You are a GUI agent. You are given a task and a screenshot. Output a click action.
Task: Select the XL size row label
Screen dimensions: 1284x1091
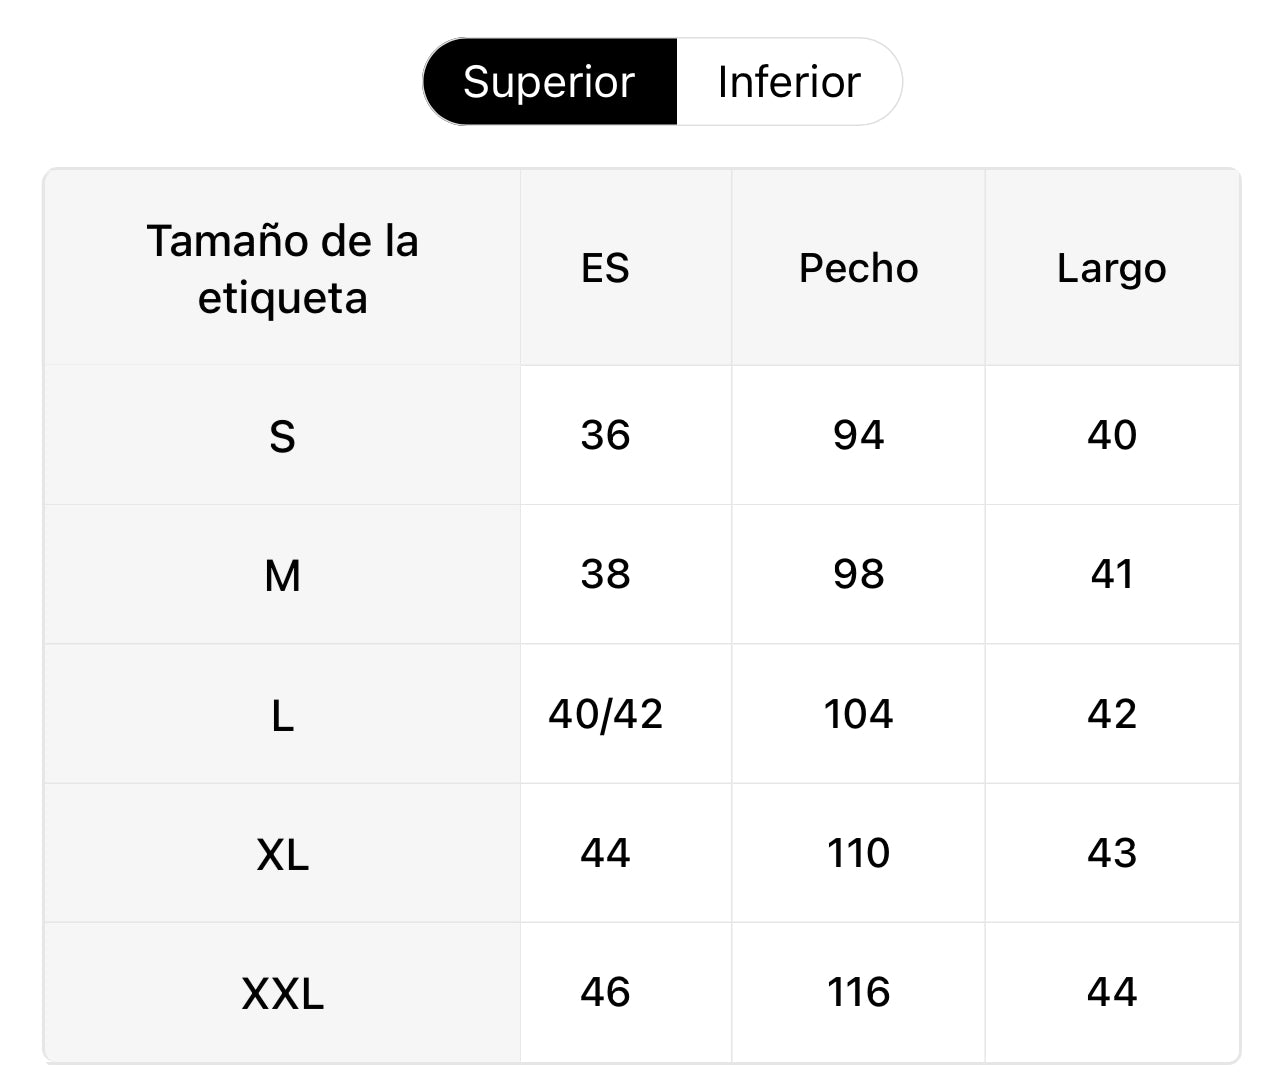point(282,854)
